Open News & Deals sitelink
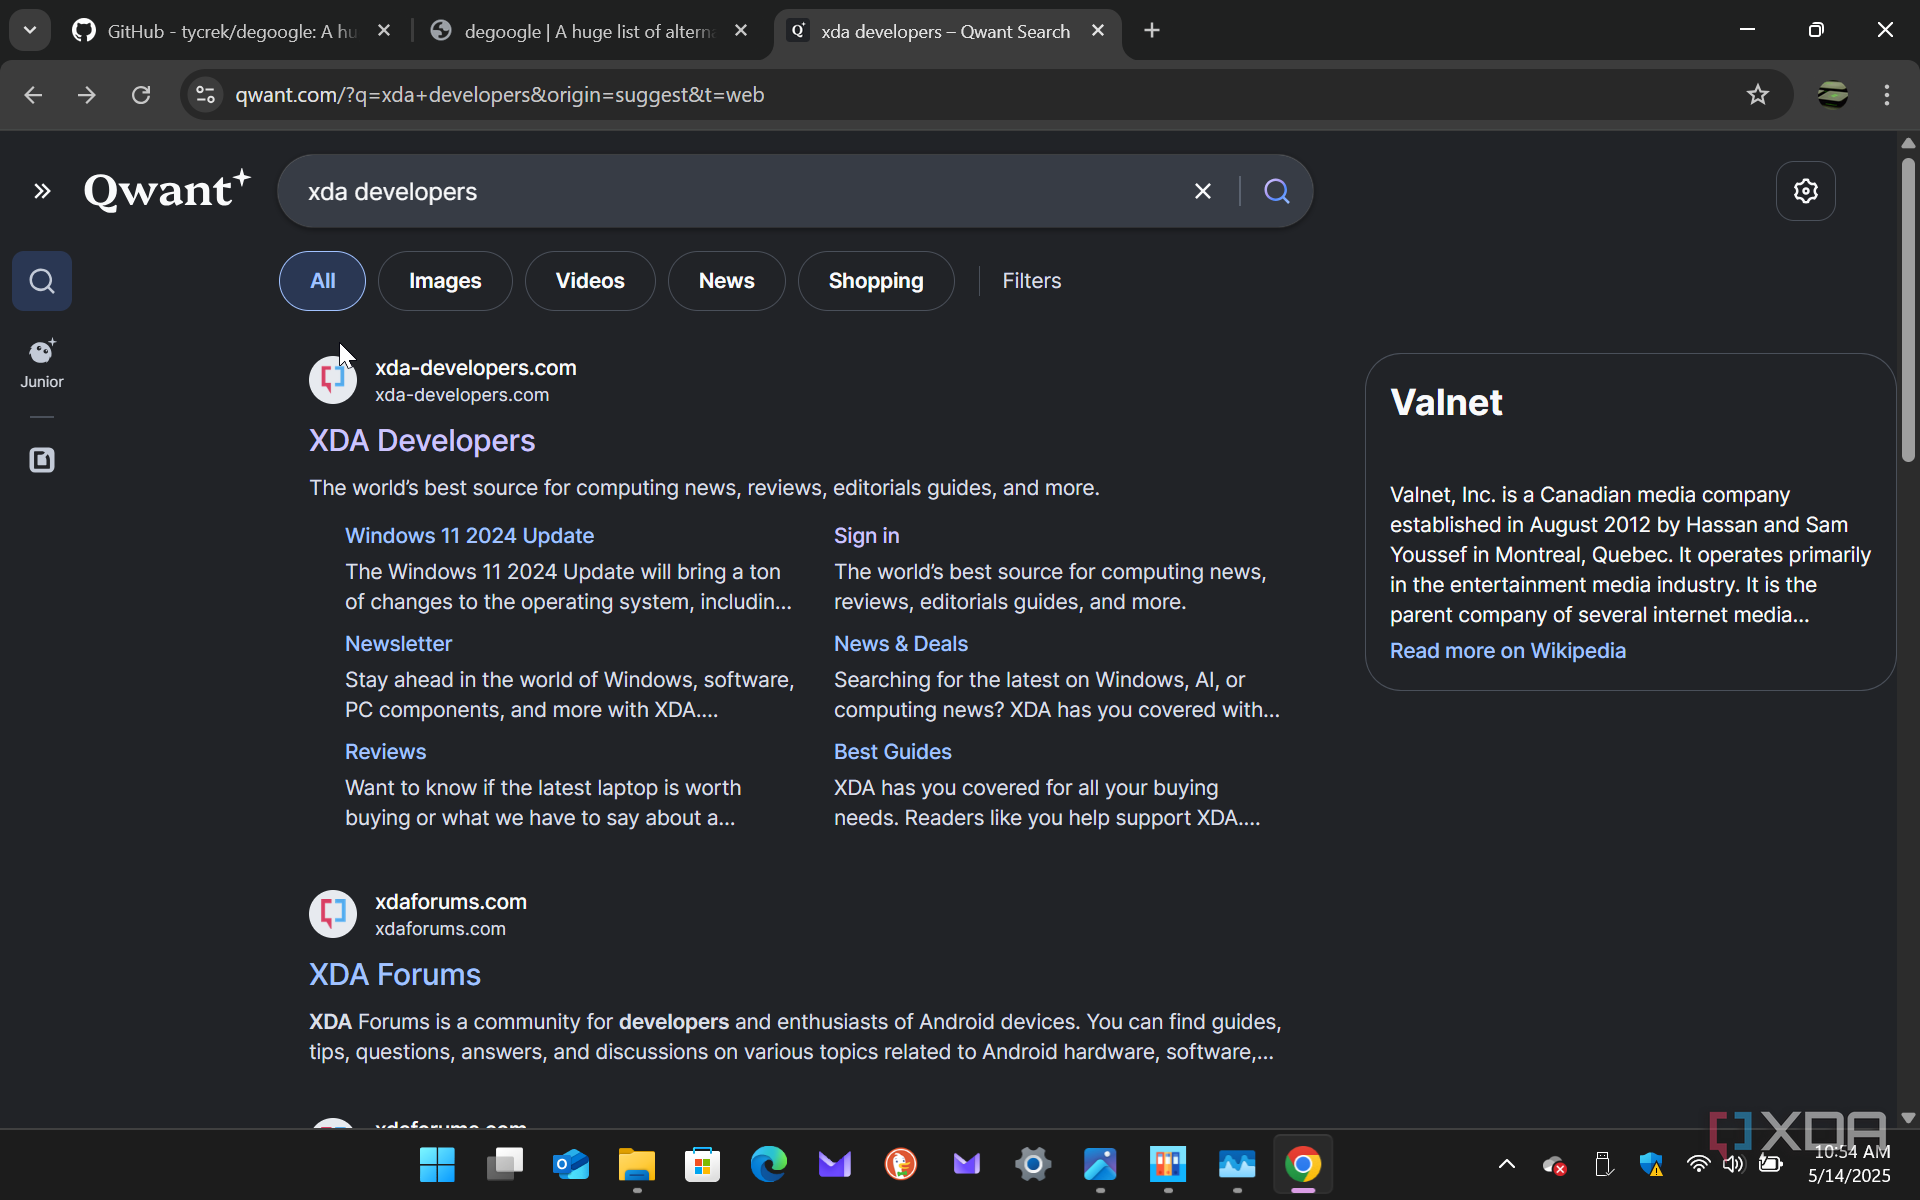Viewport: 1920px width, 1200px height. pos(901,644)
